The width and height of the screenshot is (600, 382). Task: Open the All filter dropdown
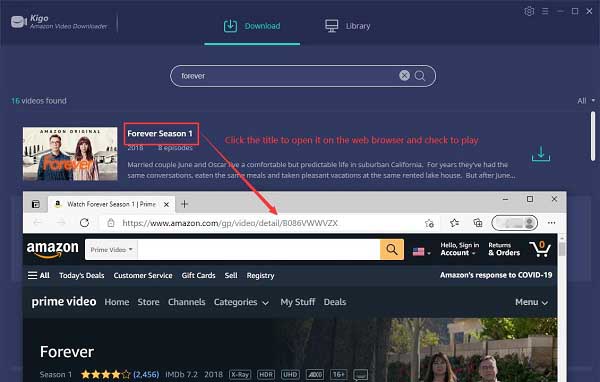pyautogui.click(x=586, y=101)
